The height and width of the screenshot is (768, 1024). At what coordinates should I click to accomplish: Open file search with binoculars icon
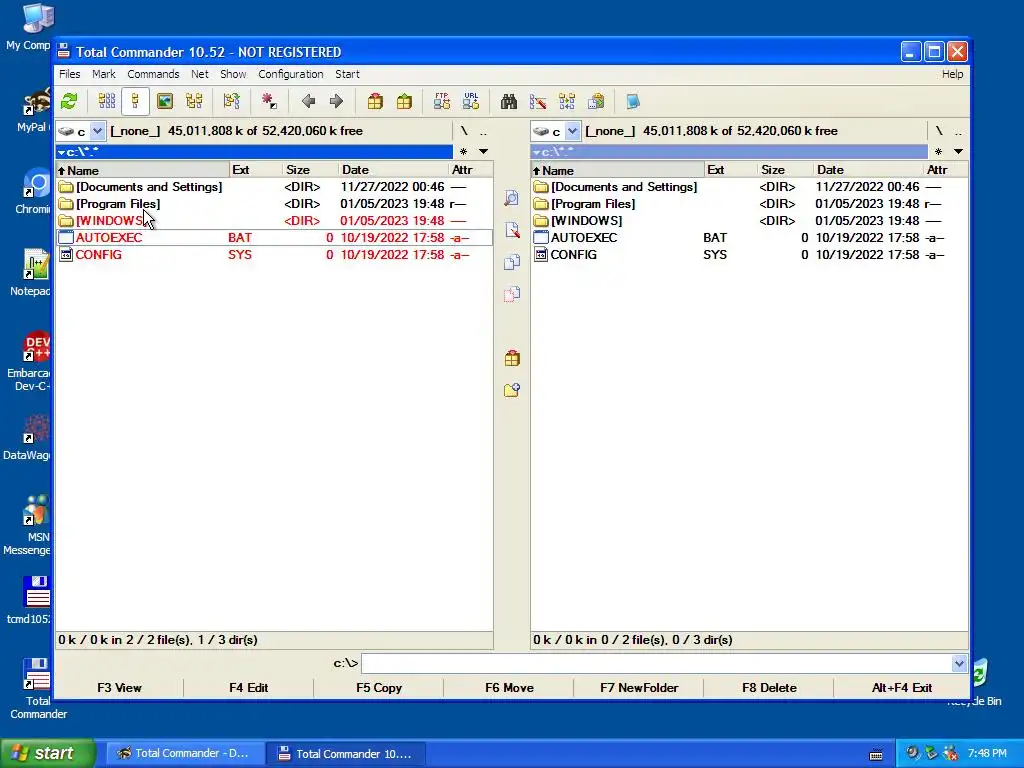point(509,101)
